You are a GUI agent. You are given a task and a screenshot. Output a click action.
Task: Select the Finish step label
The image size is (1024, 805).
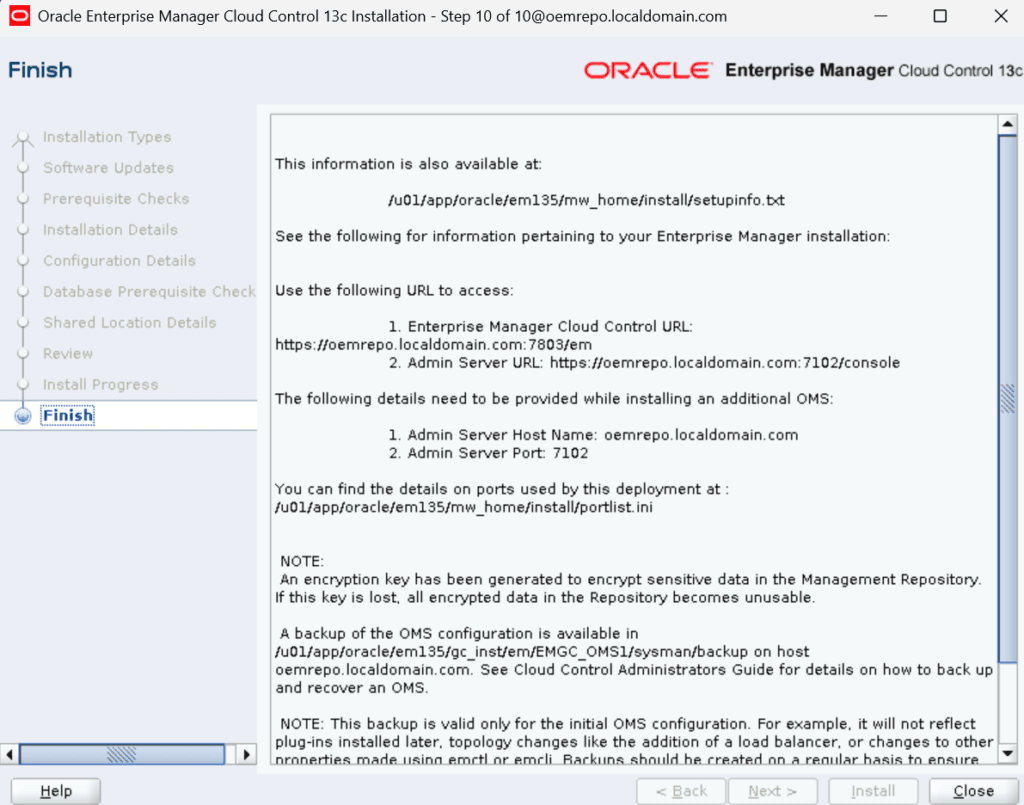67,415
